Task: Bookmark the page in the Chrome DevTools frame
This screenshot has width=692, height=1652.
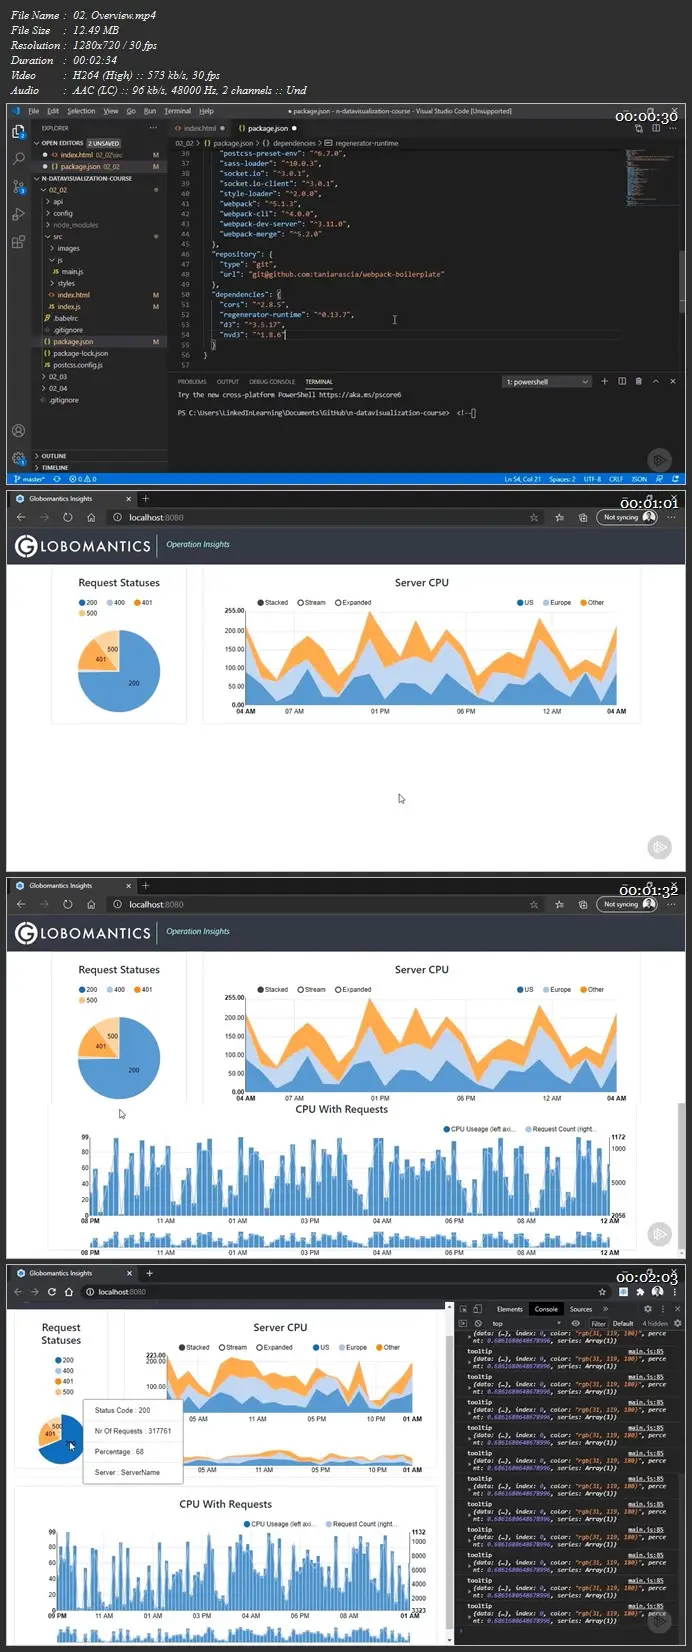Action: click(604, 1291)
